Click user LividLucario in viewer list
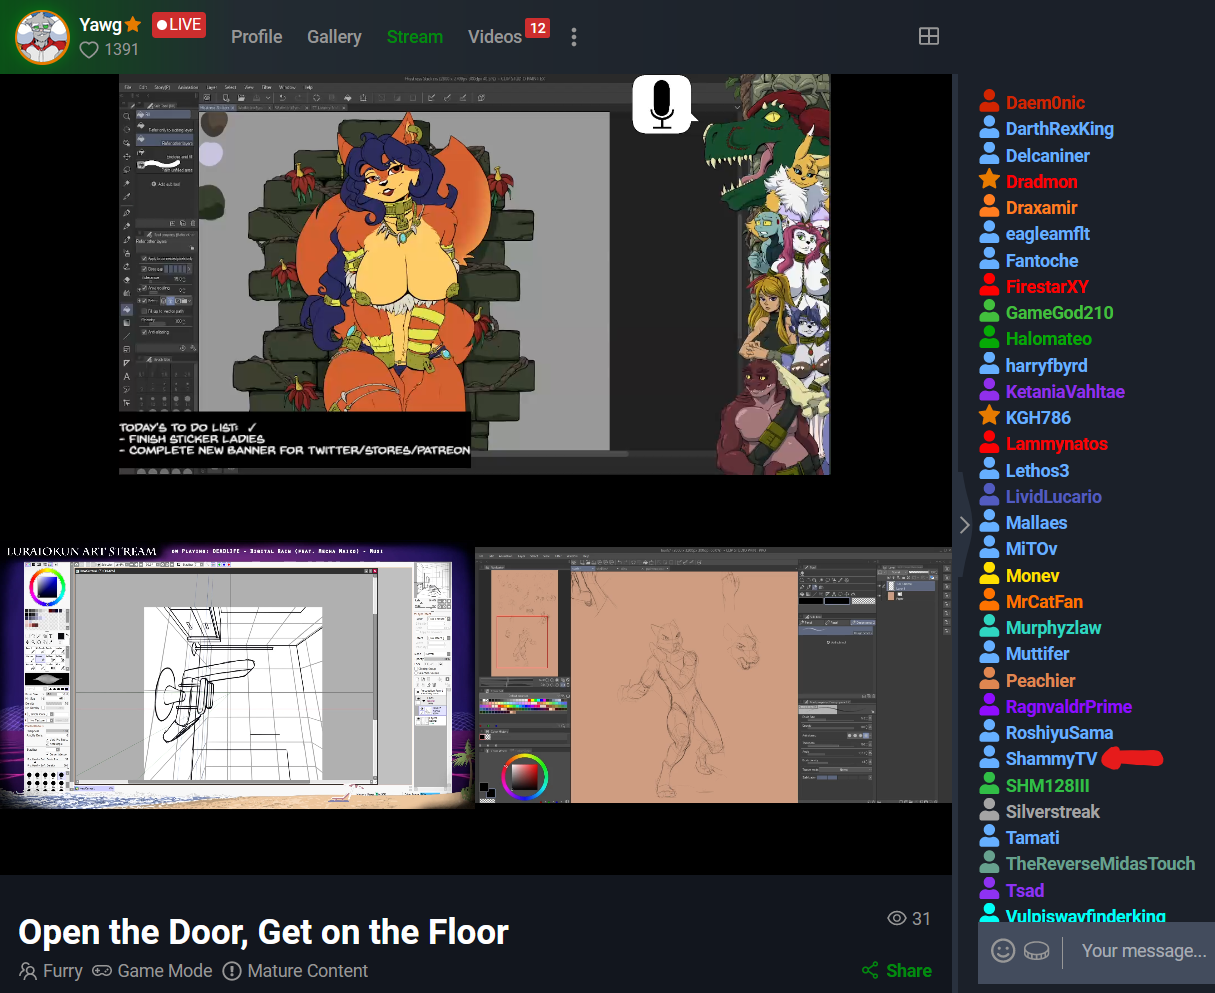1215x993 pixels. point(1053,497)
